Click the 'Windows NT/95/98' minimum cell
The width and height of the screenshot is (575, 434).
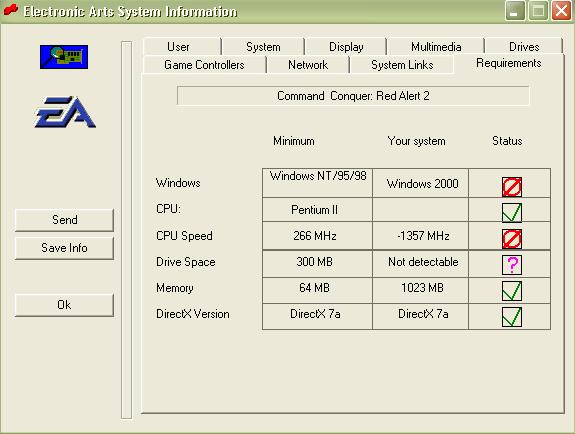[x=318, y=183]
